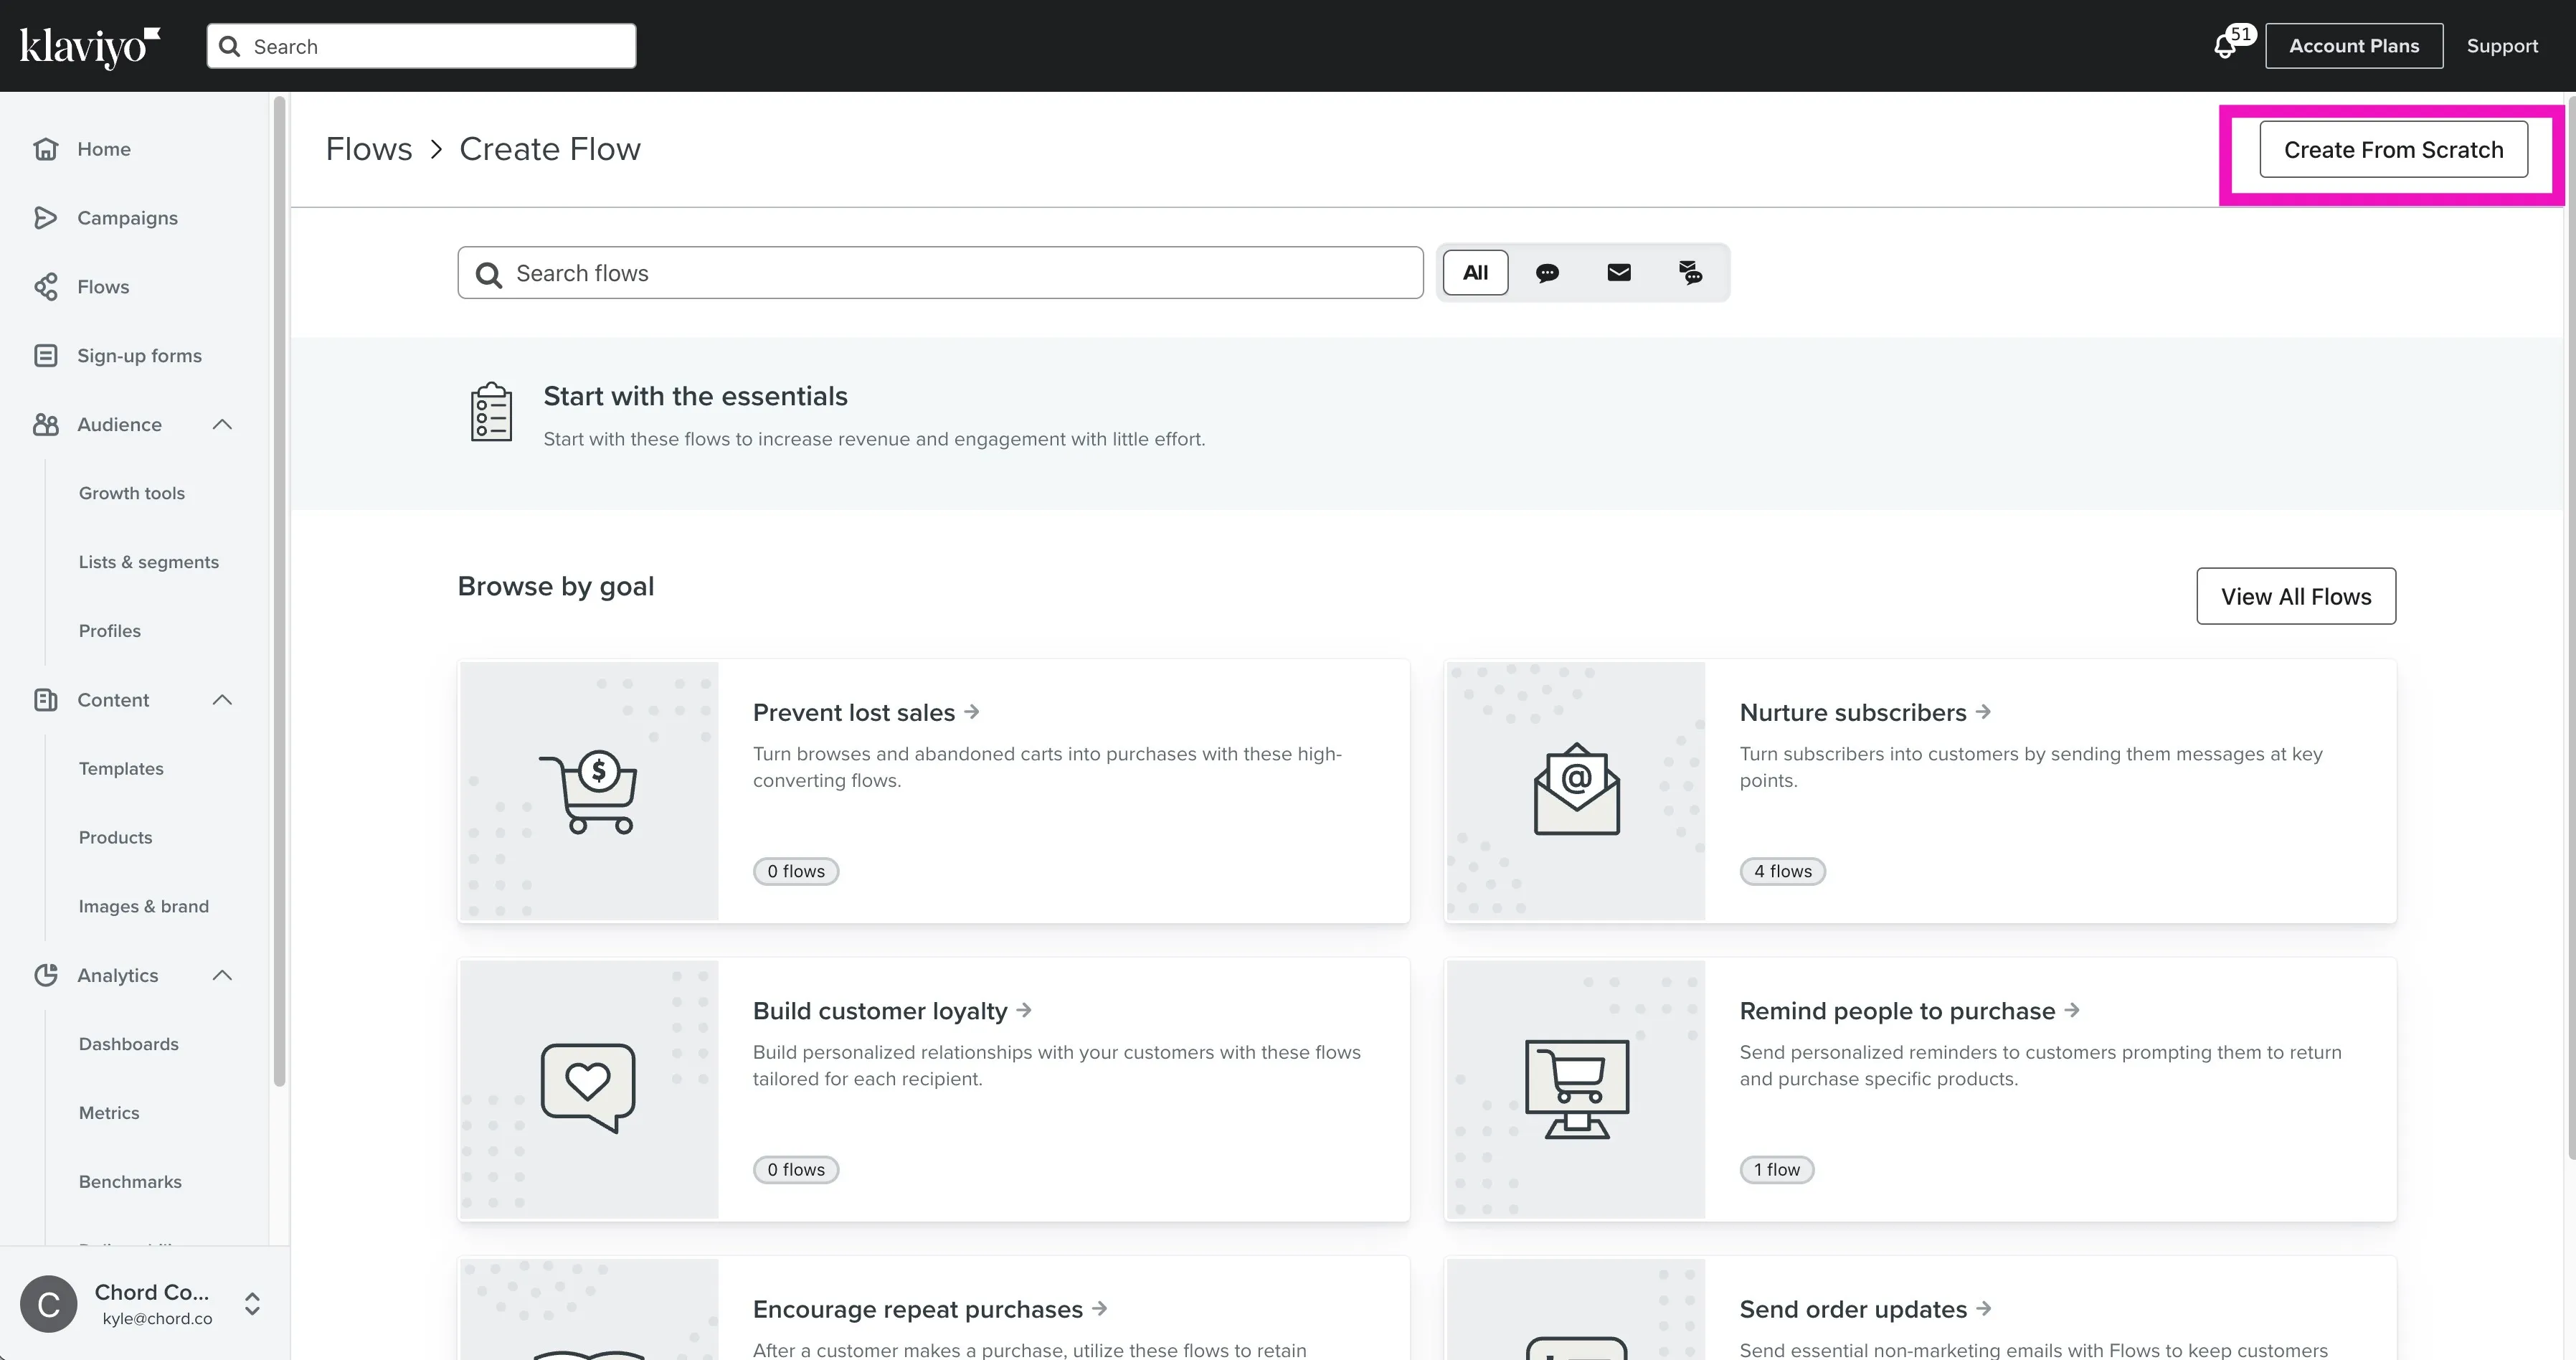2576x1360 pixels.
Task: Open Templates under Content
Action: point(121,769)
